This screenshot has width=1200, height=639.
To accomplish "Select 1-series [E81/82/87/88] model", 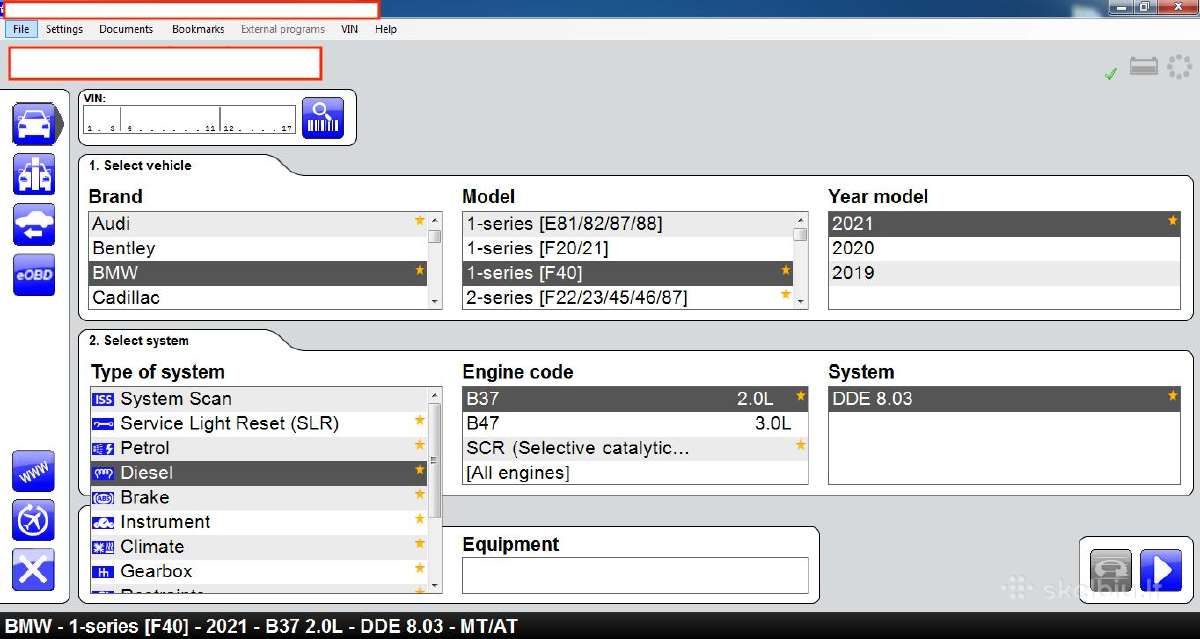I will (x=628, y=223).
